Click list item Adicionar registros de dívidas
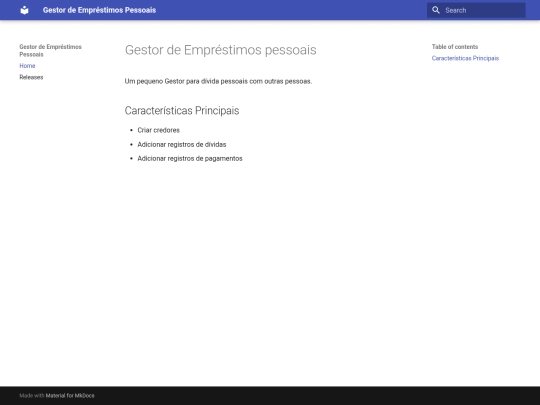Image resolution: width=540 pixels, height=405 pixels. 182,145
